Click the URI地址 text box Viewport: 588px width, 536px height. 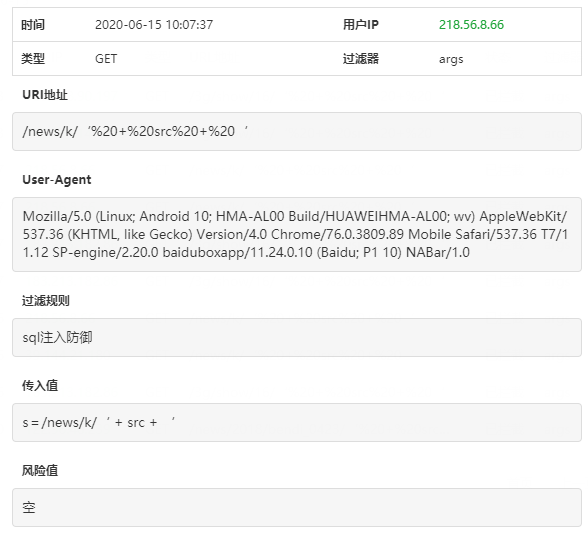[x=297, y=131]
